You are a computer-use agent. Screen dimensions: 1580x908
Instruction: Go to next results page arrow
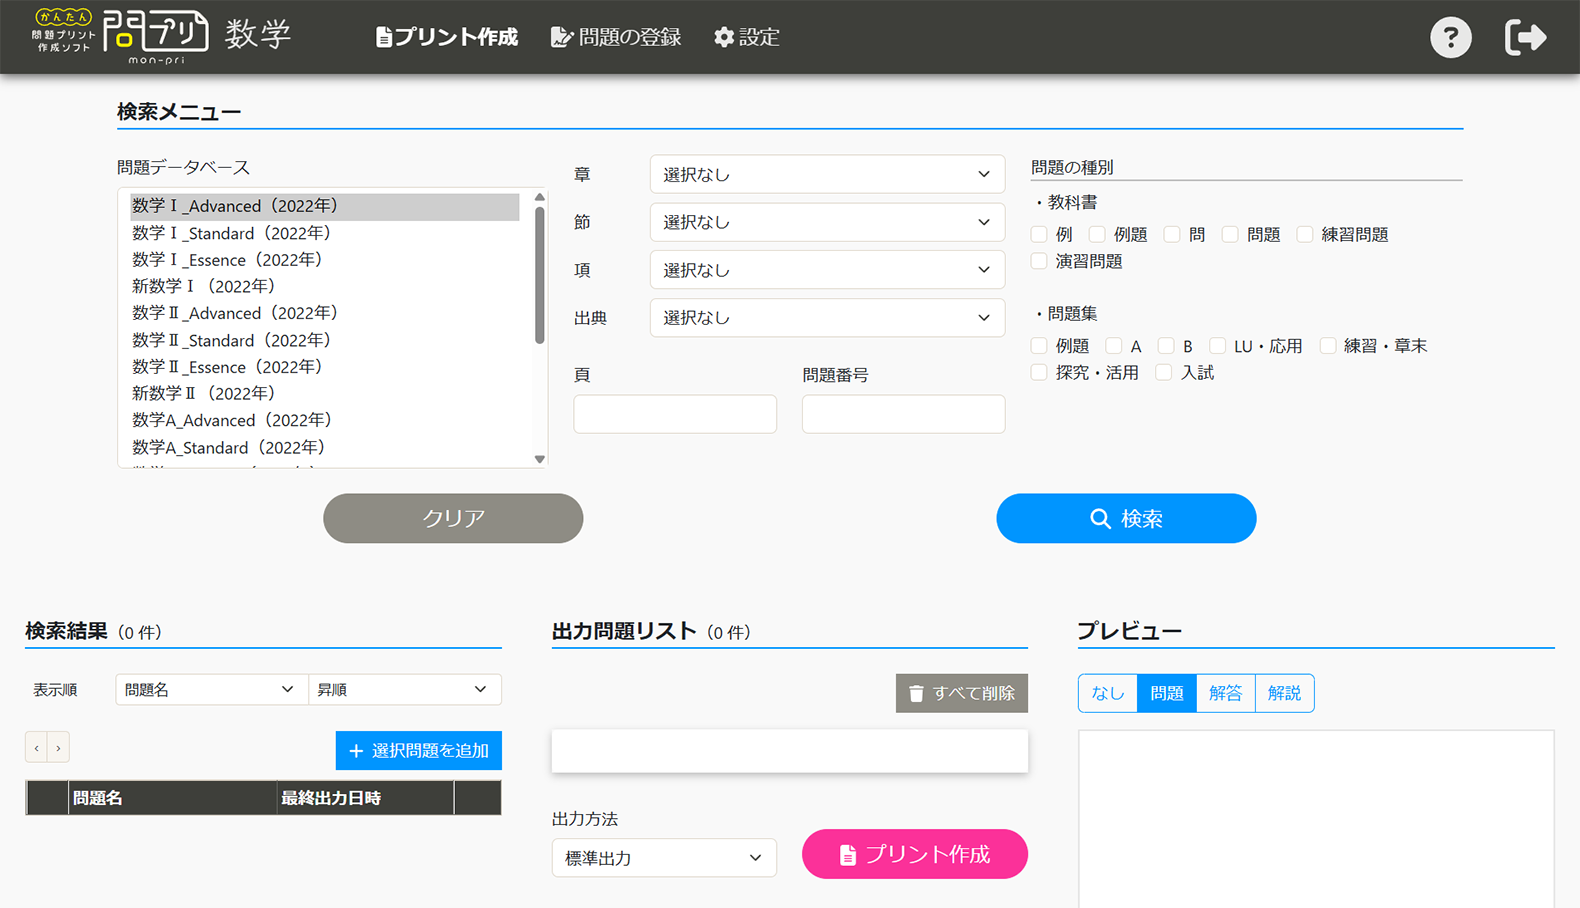[59, 748]
